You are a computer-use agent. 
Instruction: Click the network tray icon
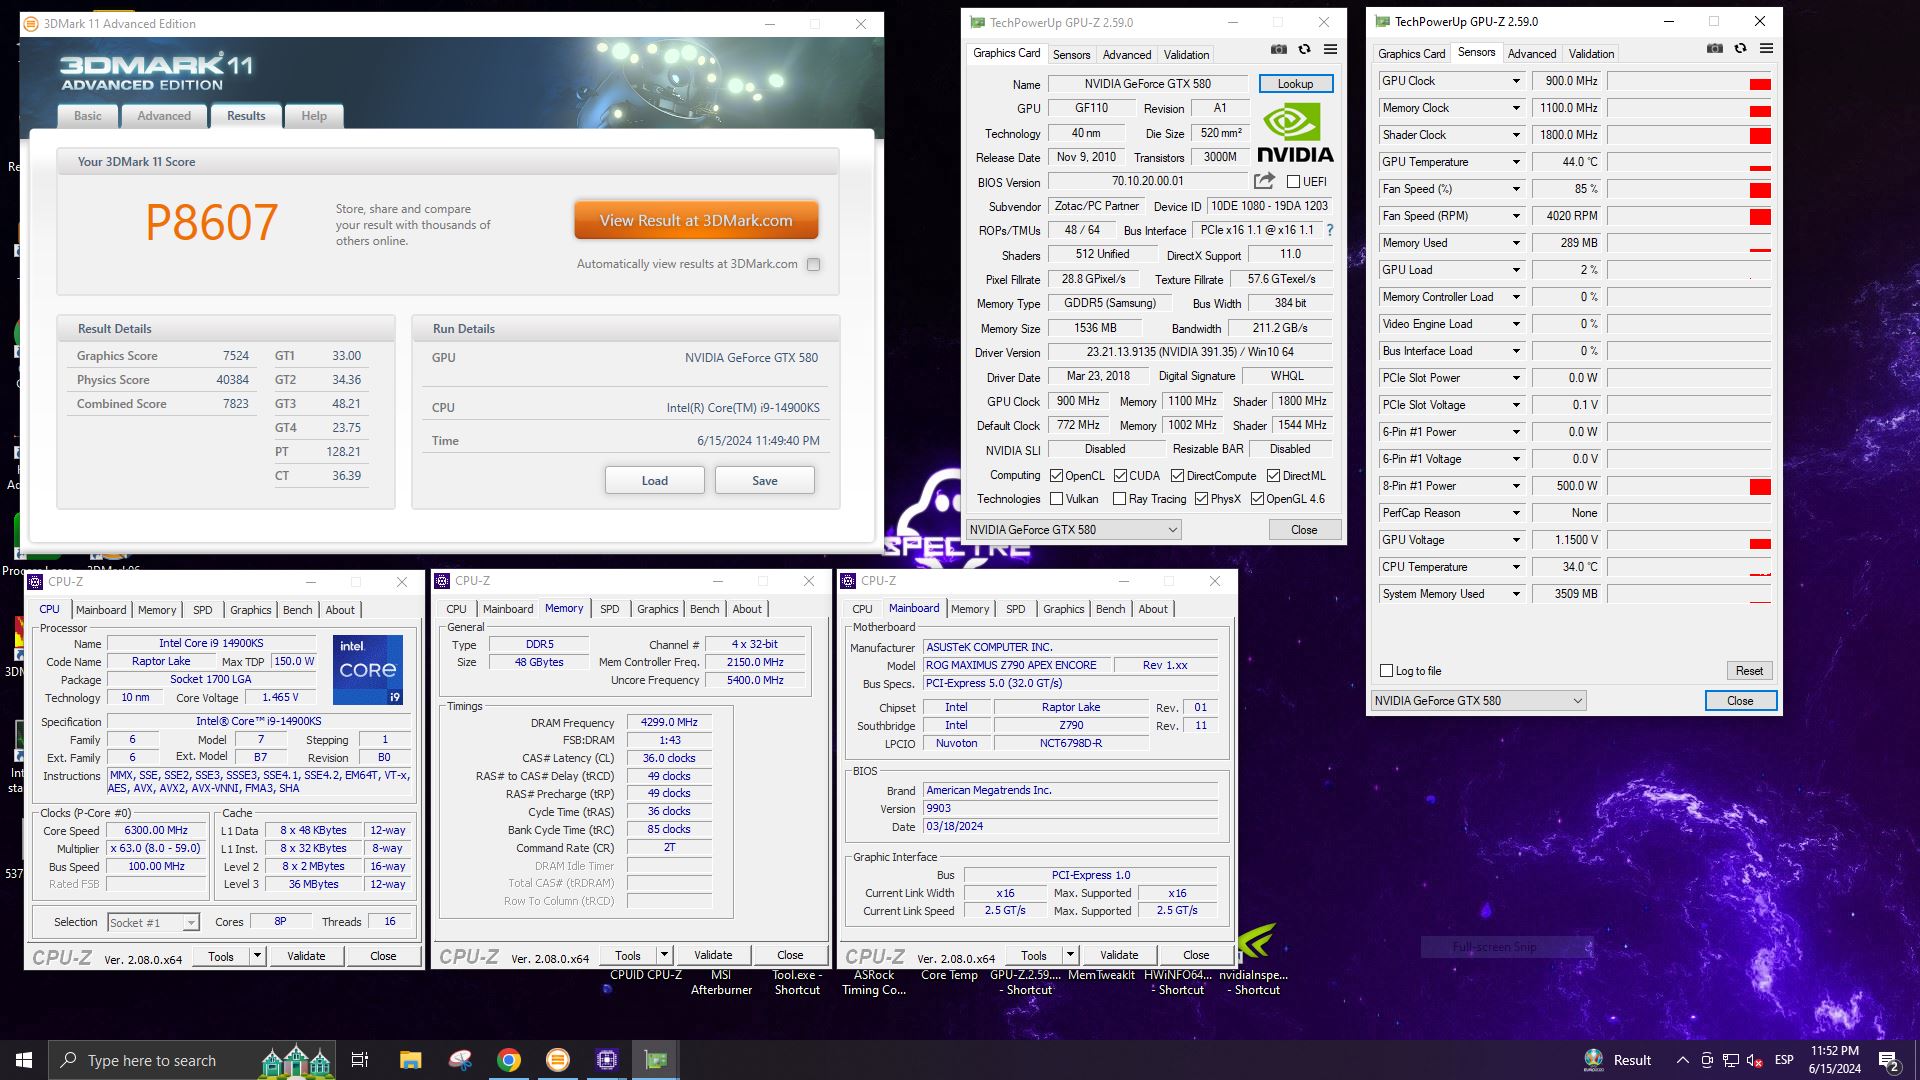coord(1730,1060)
